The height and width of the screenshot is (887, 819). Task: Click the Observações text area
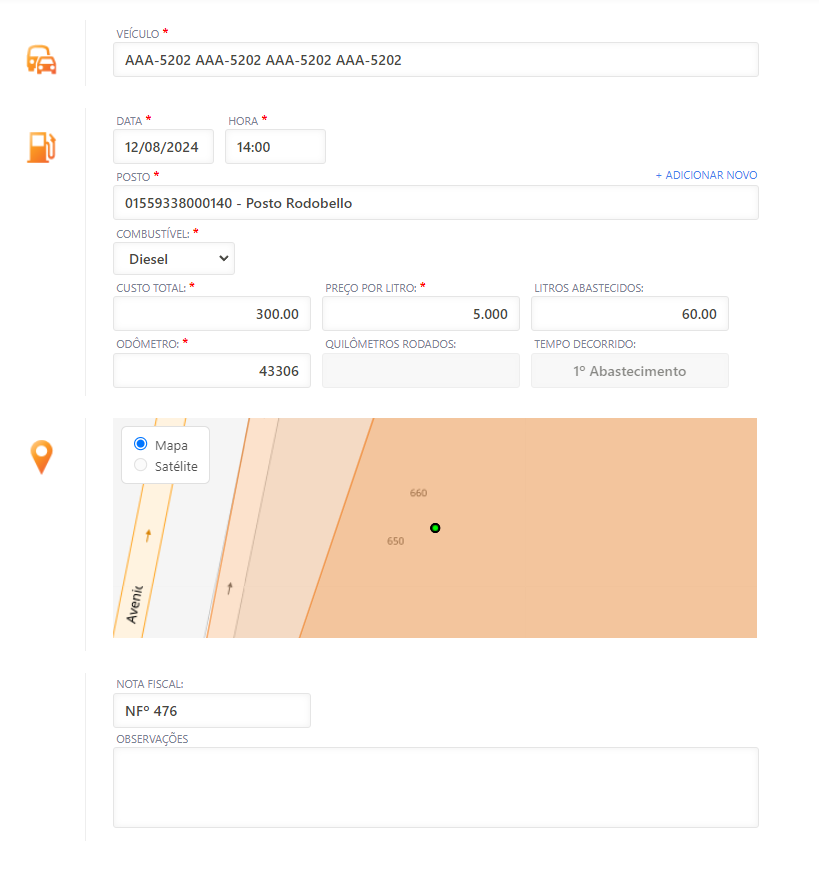pos(435,787)
